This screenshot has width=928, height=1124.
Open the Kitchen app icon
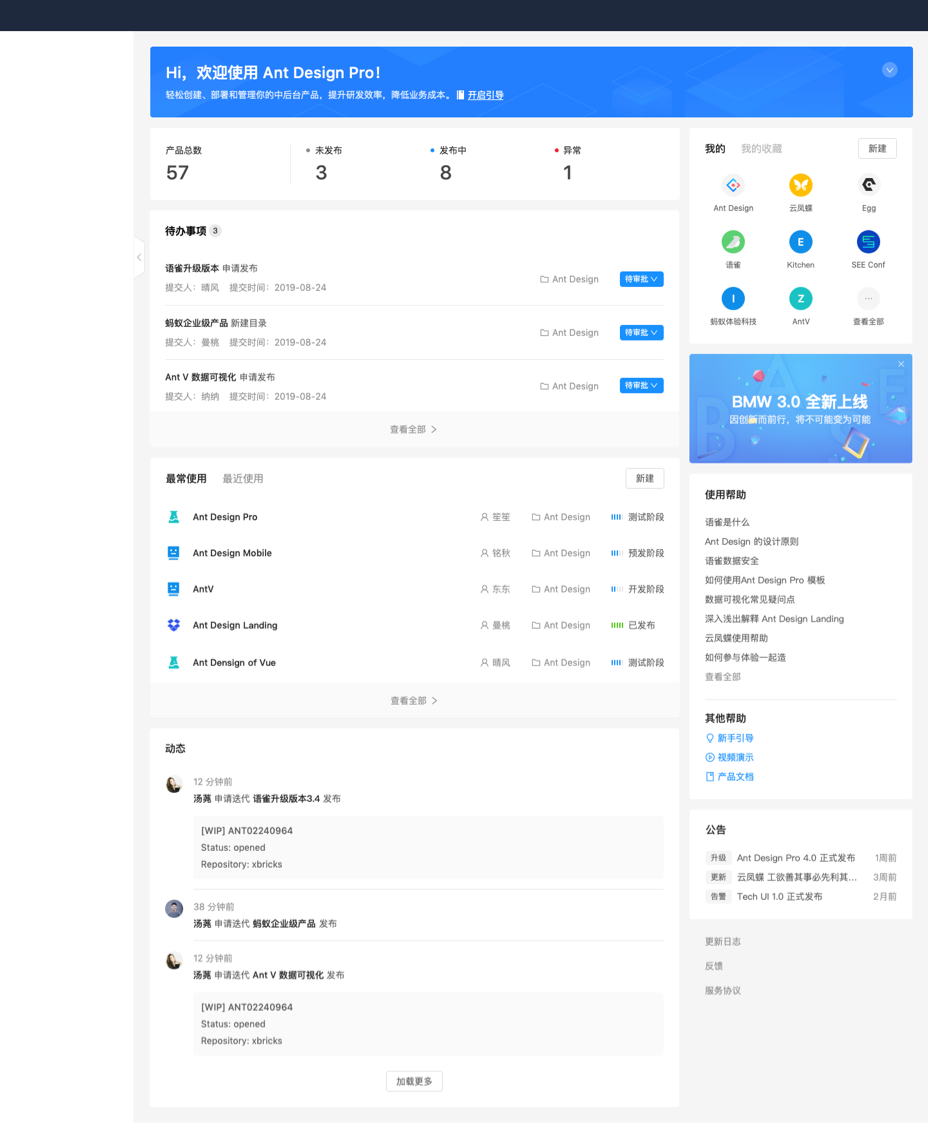coord(801,242)
